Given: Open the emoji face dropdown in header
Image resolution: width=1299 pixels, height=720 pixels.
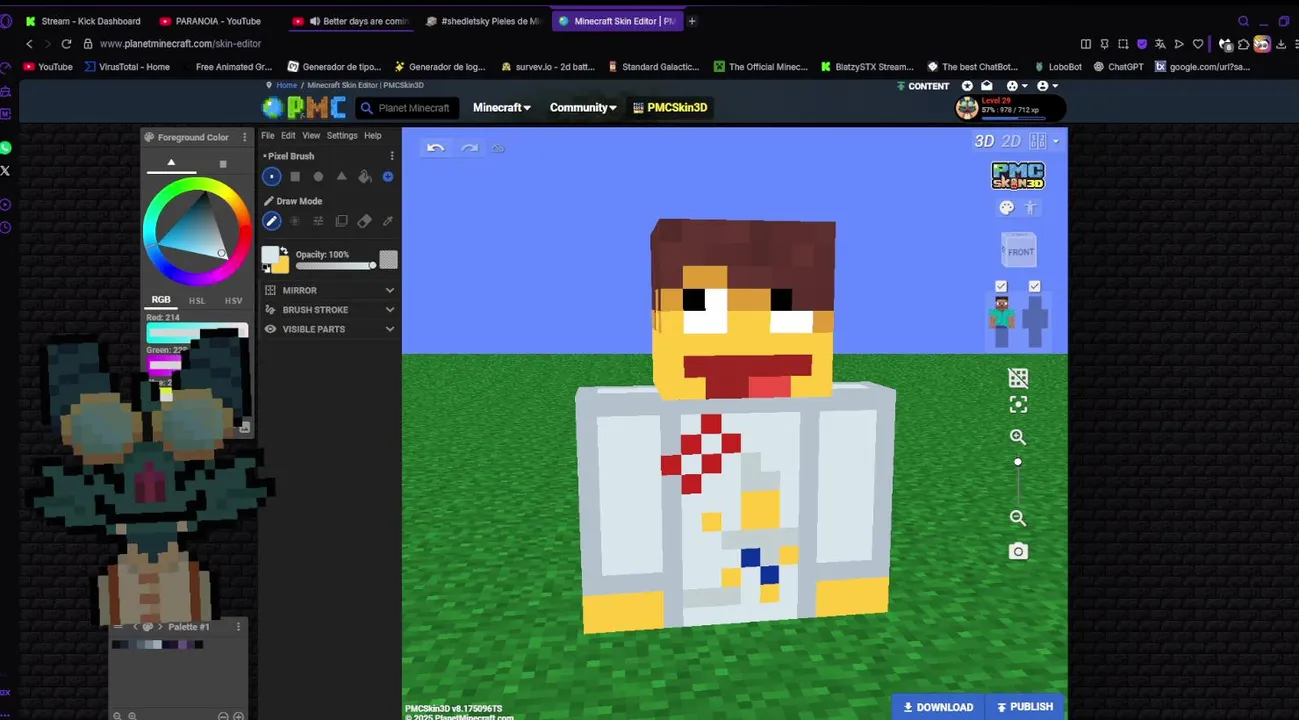Looking at the screenshot, I should tap(1015, 86).
